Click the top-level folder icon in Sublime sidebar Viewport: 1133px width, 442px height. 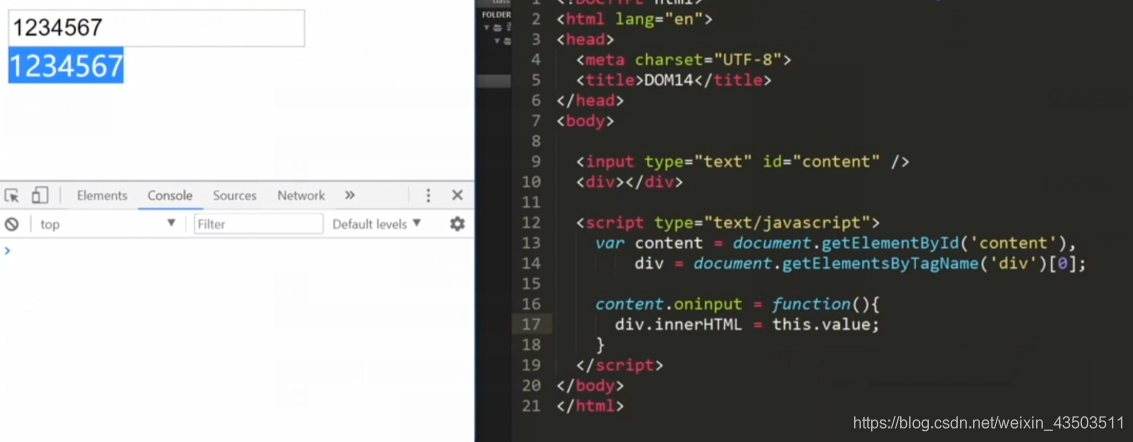click(498, 27)
